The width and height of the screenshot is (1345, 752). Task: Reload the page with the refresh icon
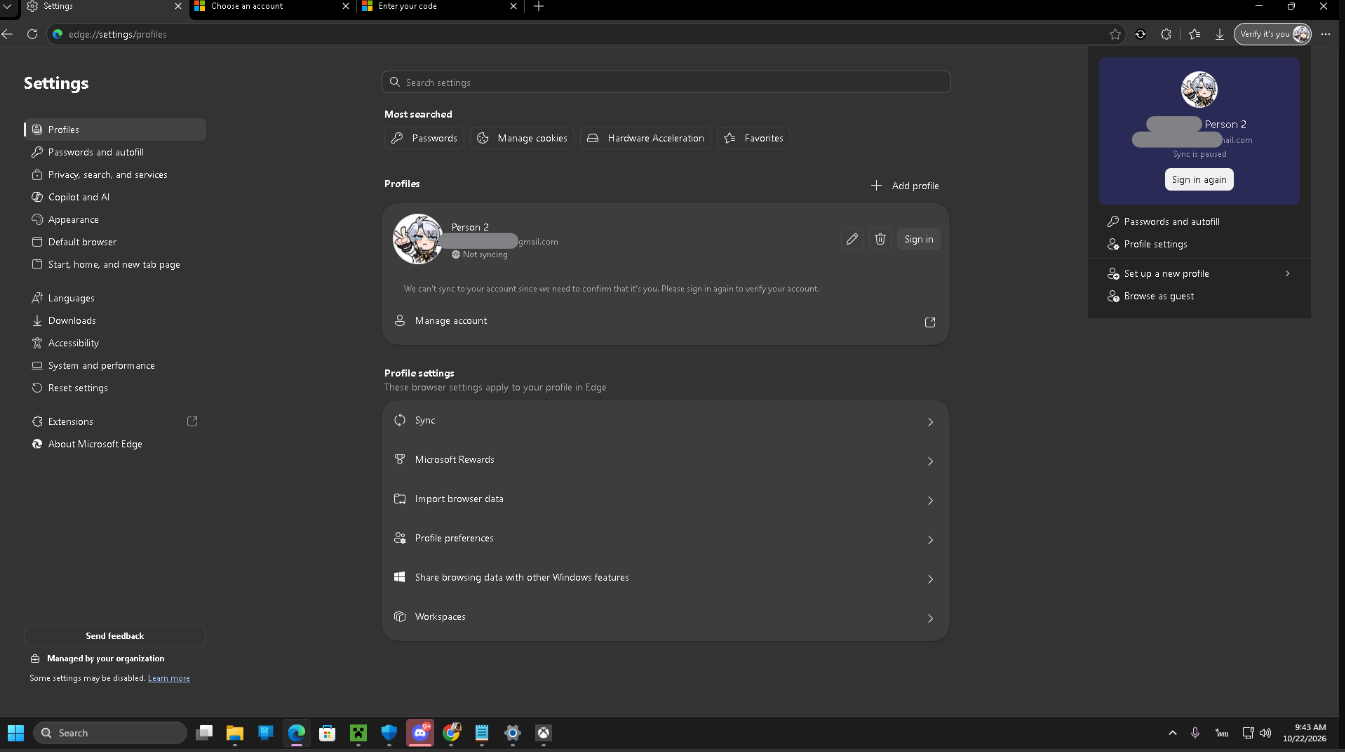[x=32, y=34]
